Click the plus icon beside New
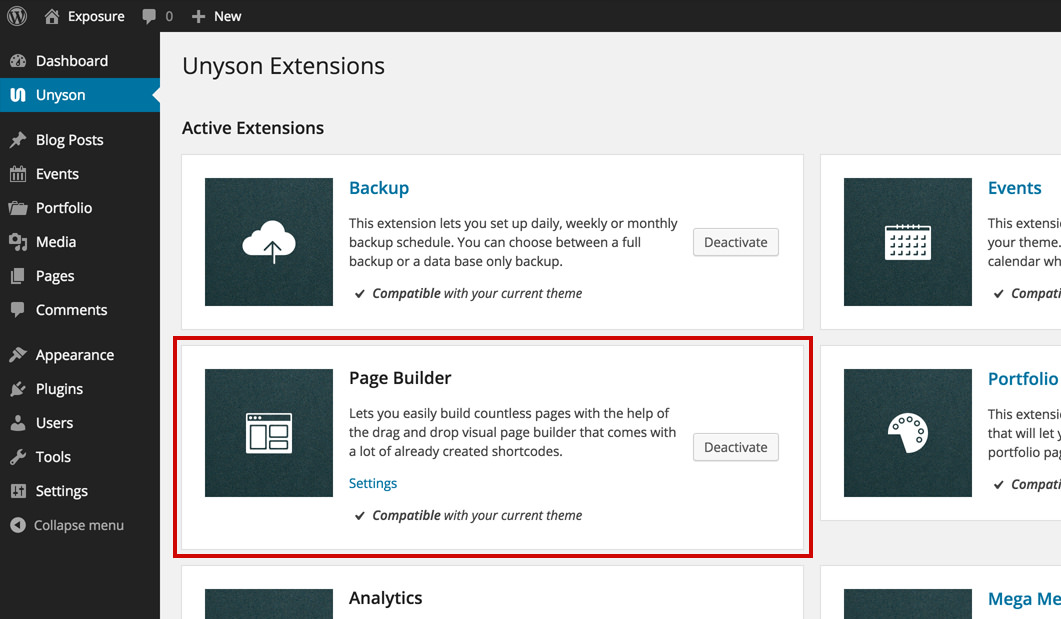 (198, 16)
